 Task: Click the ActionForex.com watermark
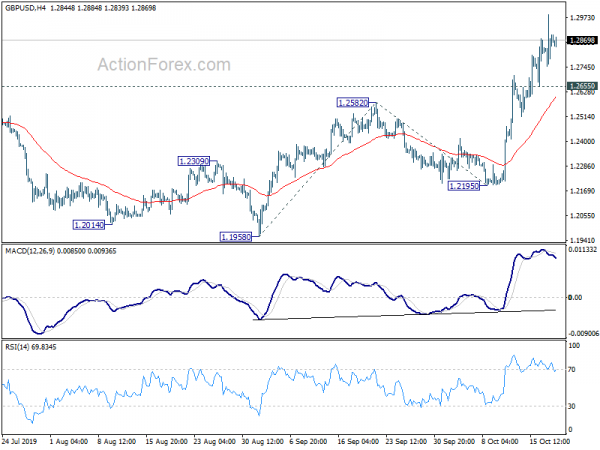(x=164, y=64)
